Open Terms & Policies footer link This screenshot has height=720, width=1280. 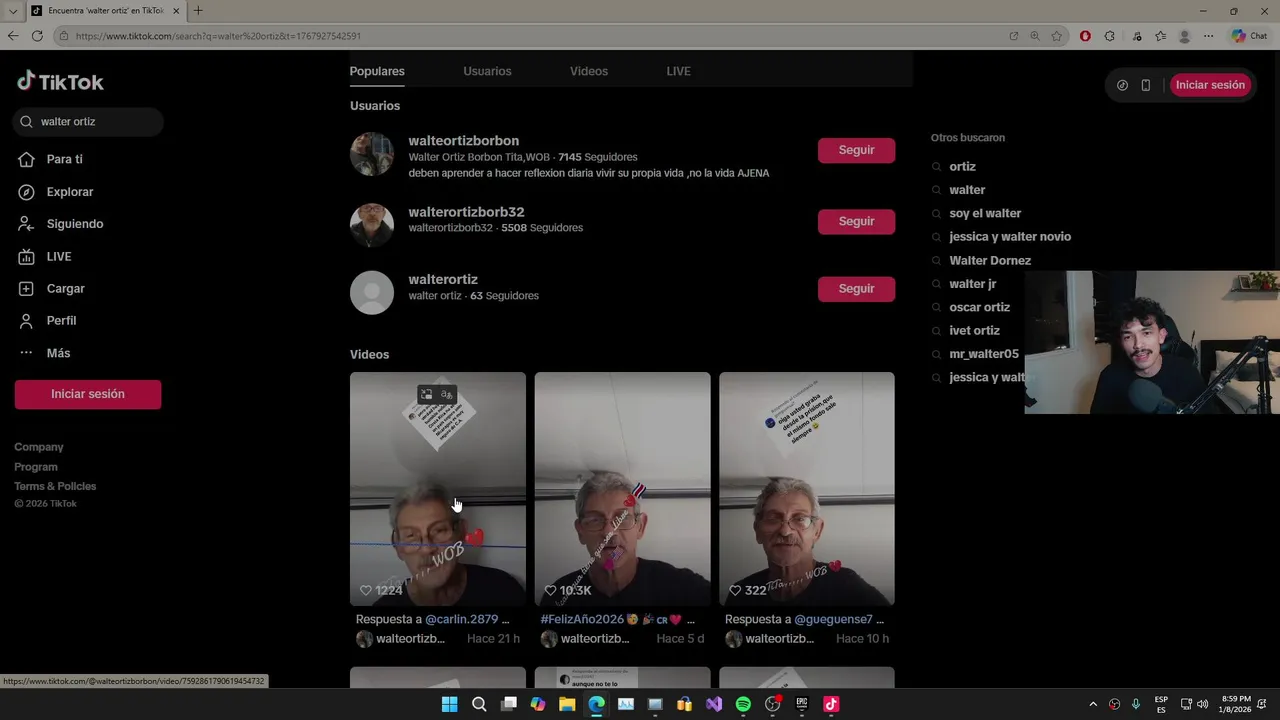55,486
